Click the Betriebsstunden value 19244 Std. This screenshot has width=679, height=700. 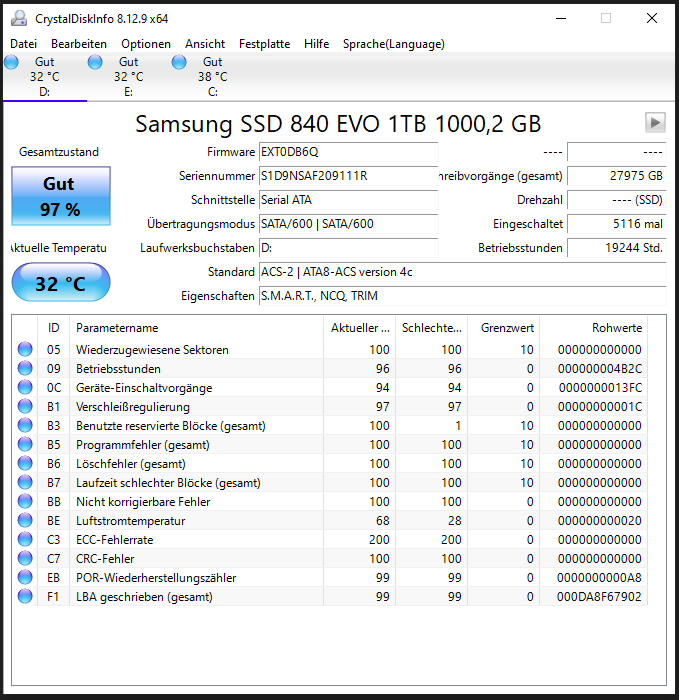pos(617,248)
